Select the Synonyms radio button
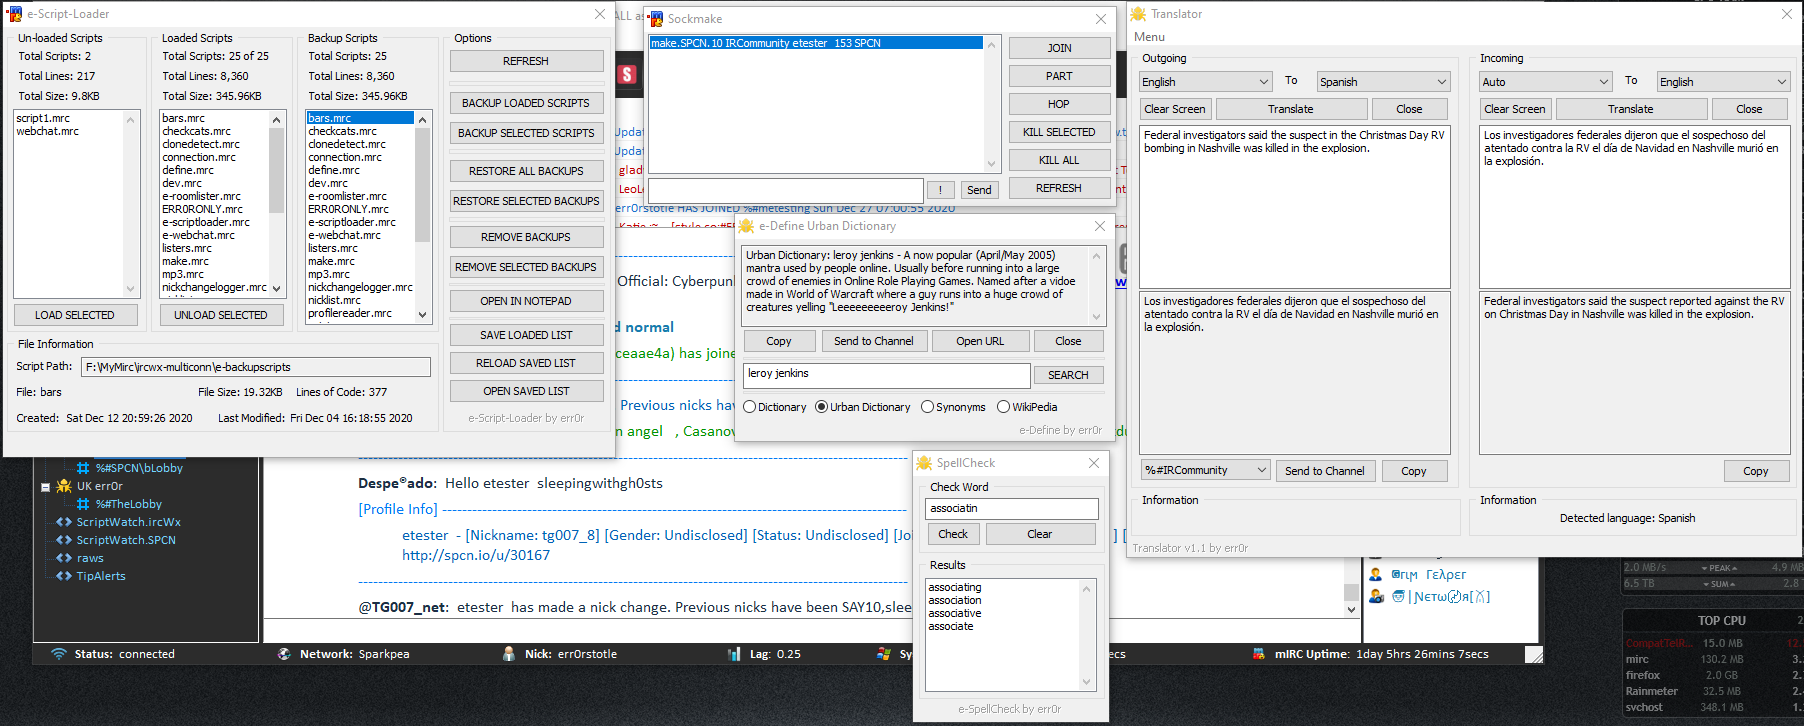1804x726 pixels. click(x=927, y=407)
